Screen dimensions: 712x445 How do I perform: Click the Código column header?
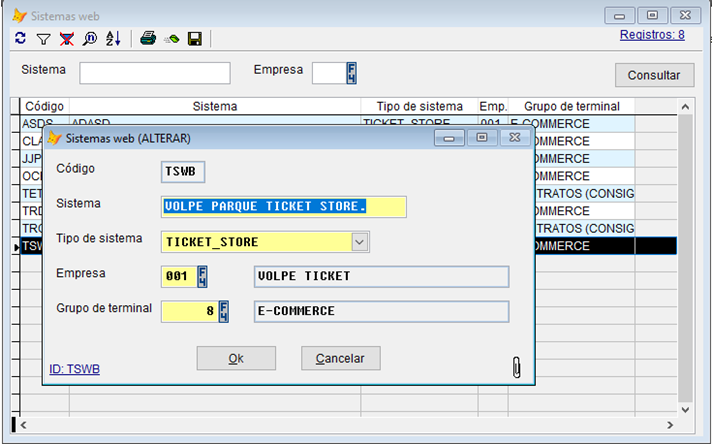(44, 106)
